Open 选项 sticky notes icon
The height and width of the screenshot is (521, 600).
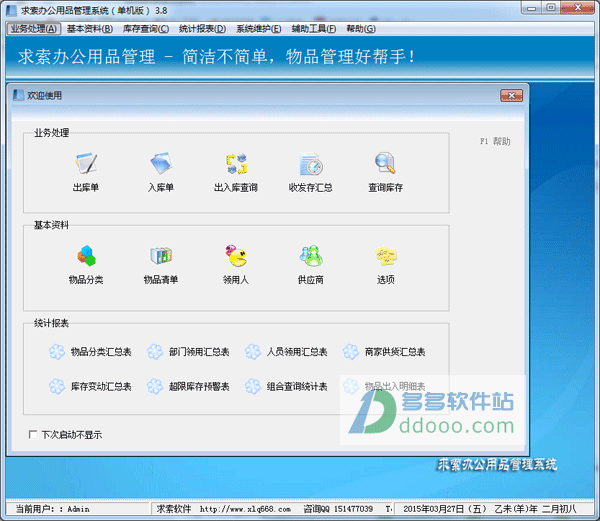tap(386, 256)
